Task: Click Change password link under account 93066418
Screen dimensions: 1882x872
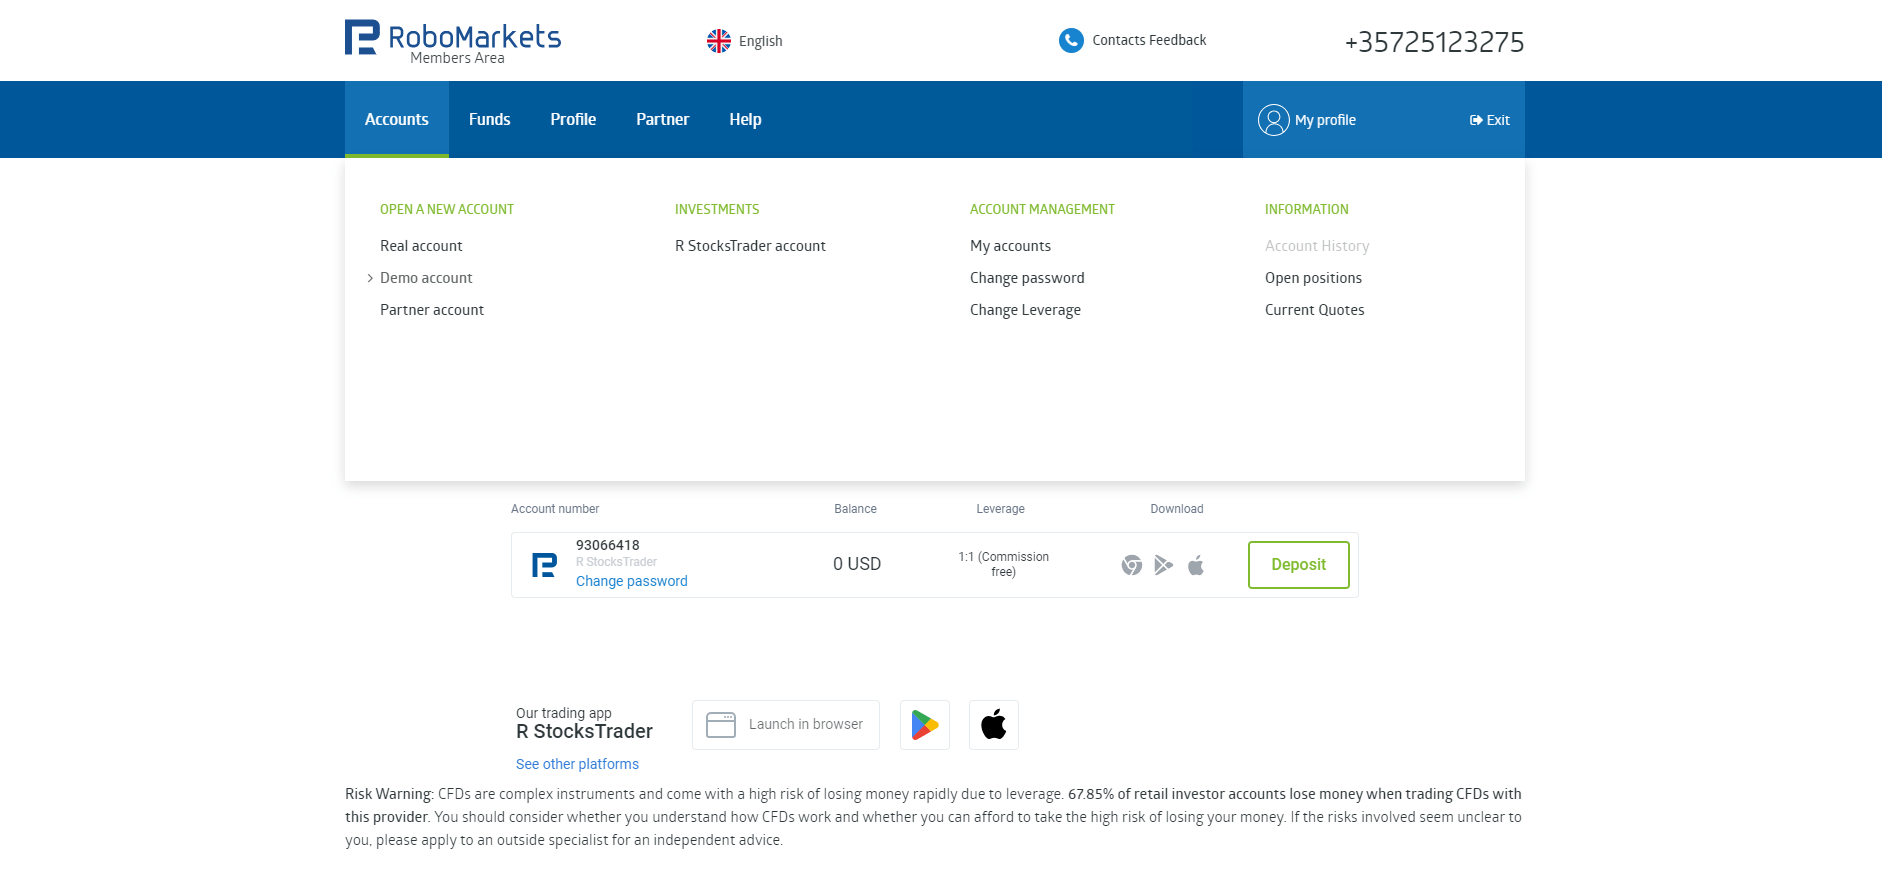Action: tap(632, 581)
